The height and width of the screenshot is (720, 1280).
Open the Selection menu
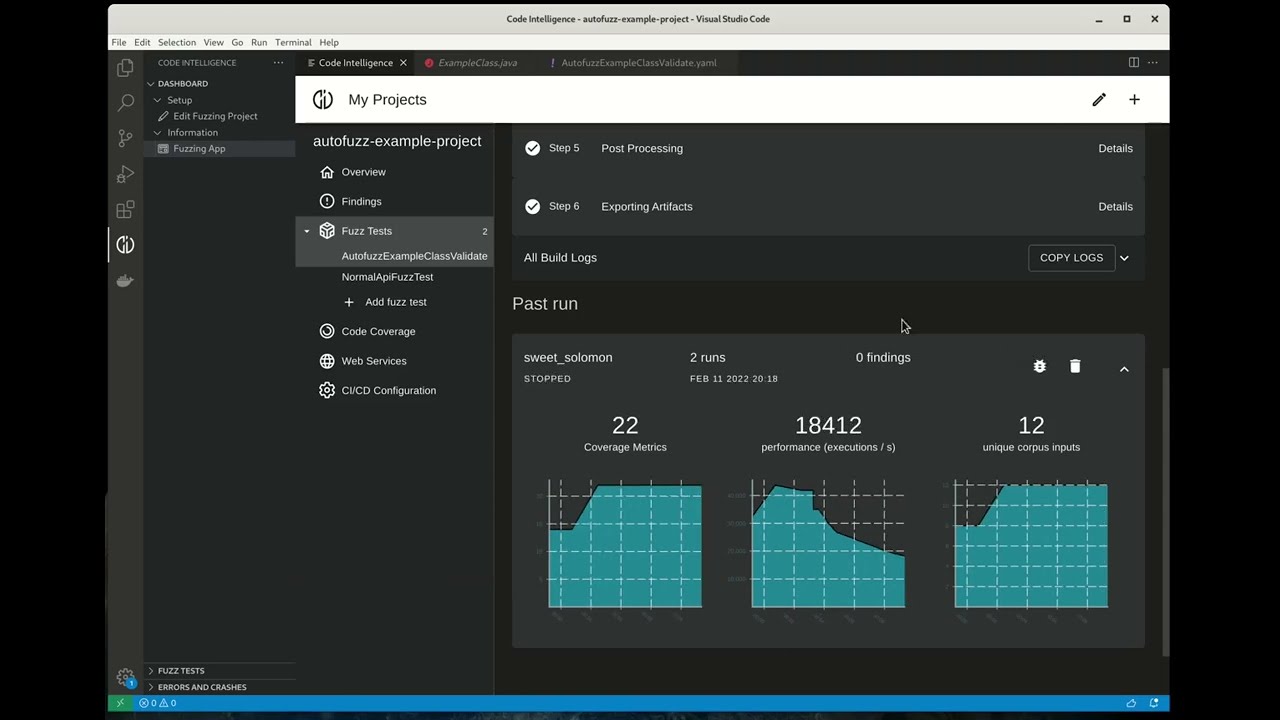[177, 42]
